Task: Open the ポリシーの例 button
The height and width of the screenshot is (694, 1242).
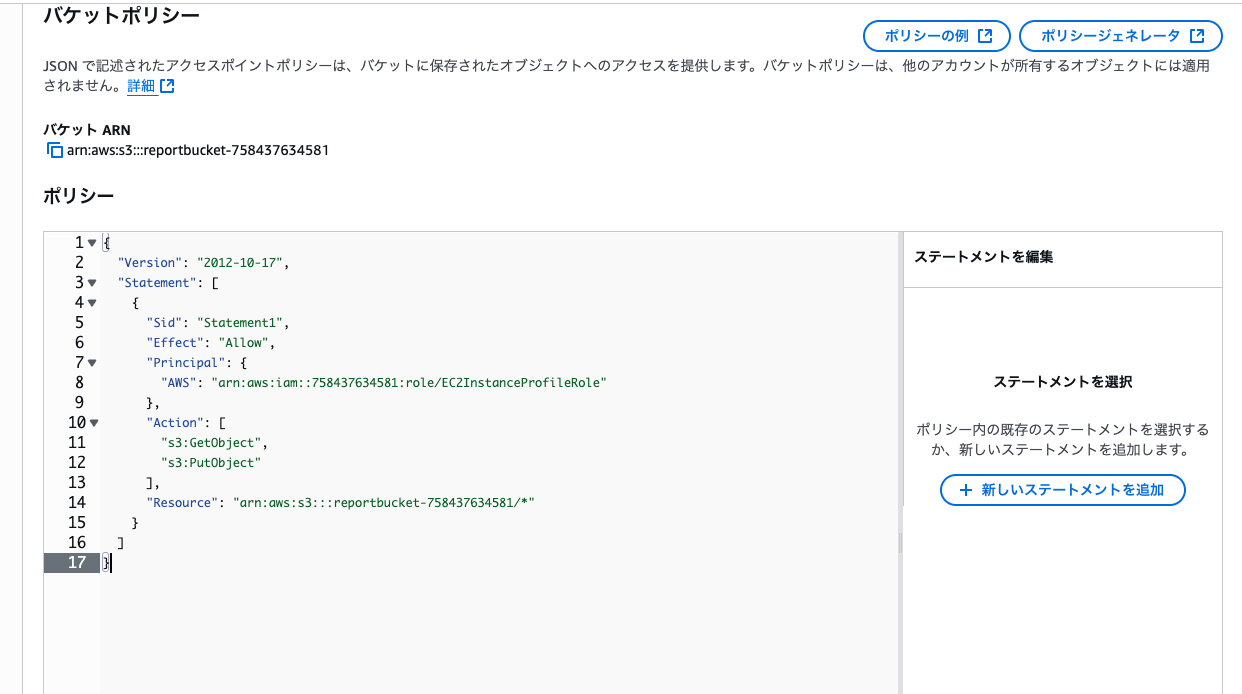Action: point(937,36)
